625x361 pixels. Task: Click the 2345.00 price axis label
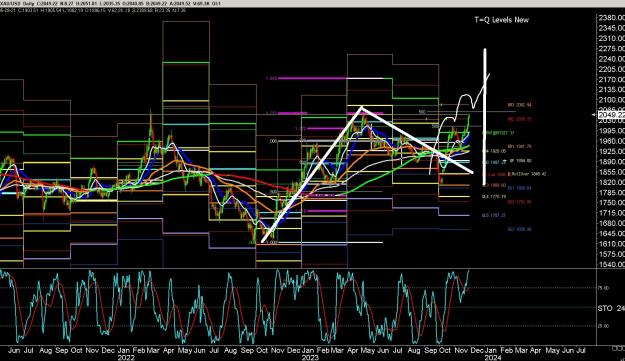point(611,28)
